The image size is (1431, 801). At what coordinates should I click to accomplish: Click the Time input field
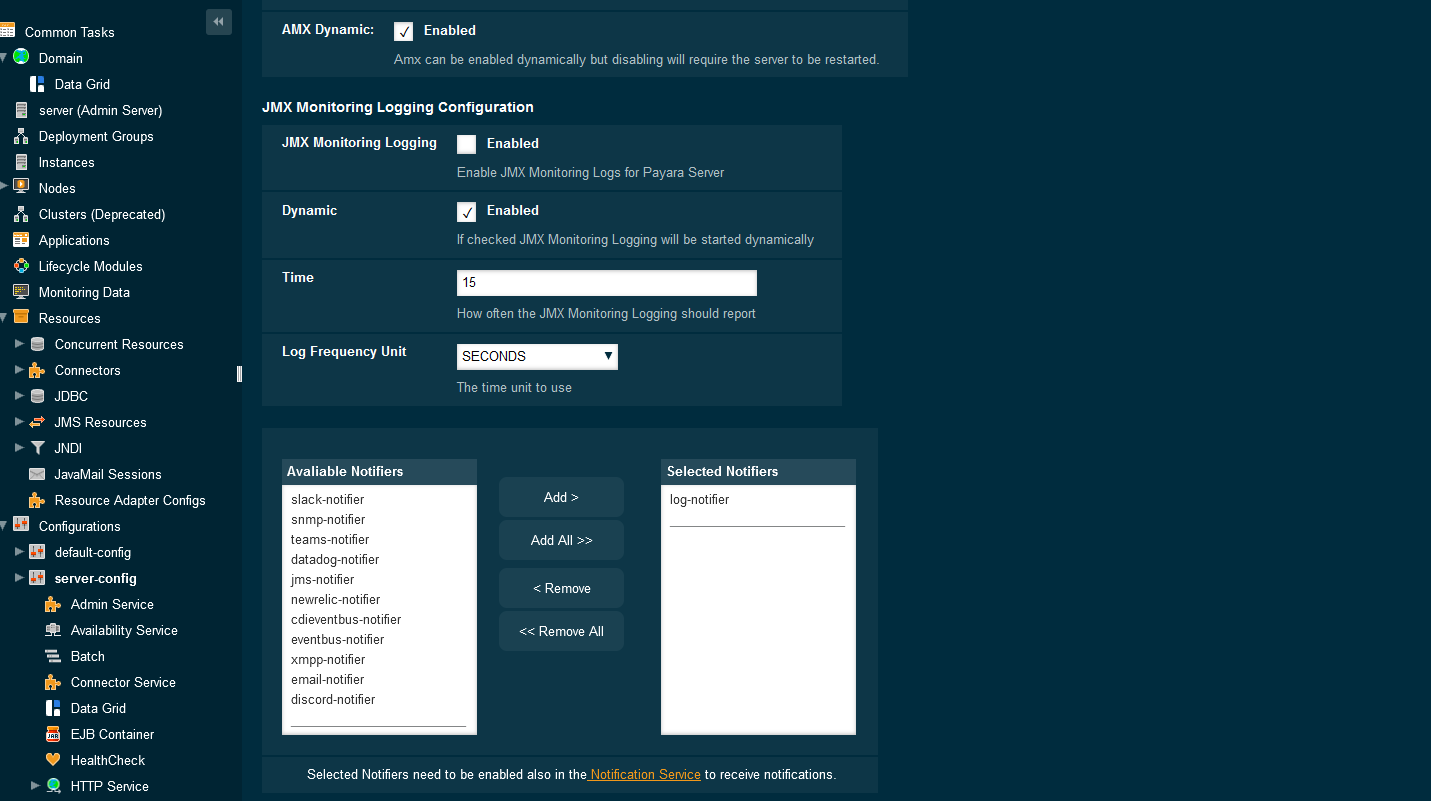pyautogui.click(x=606, y=282)
